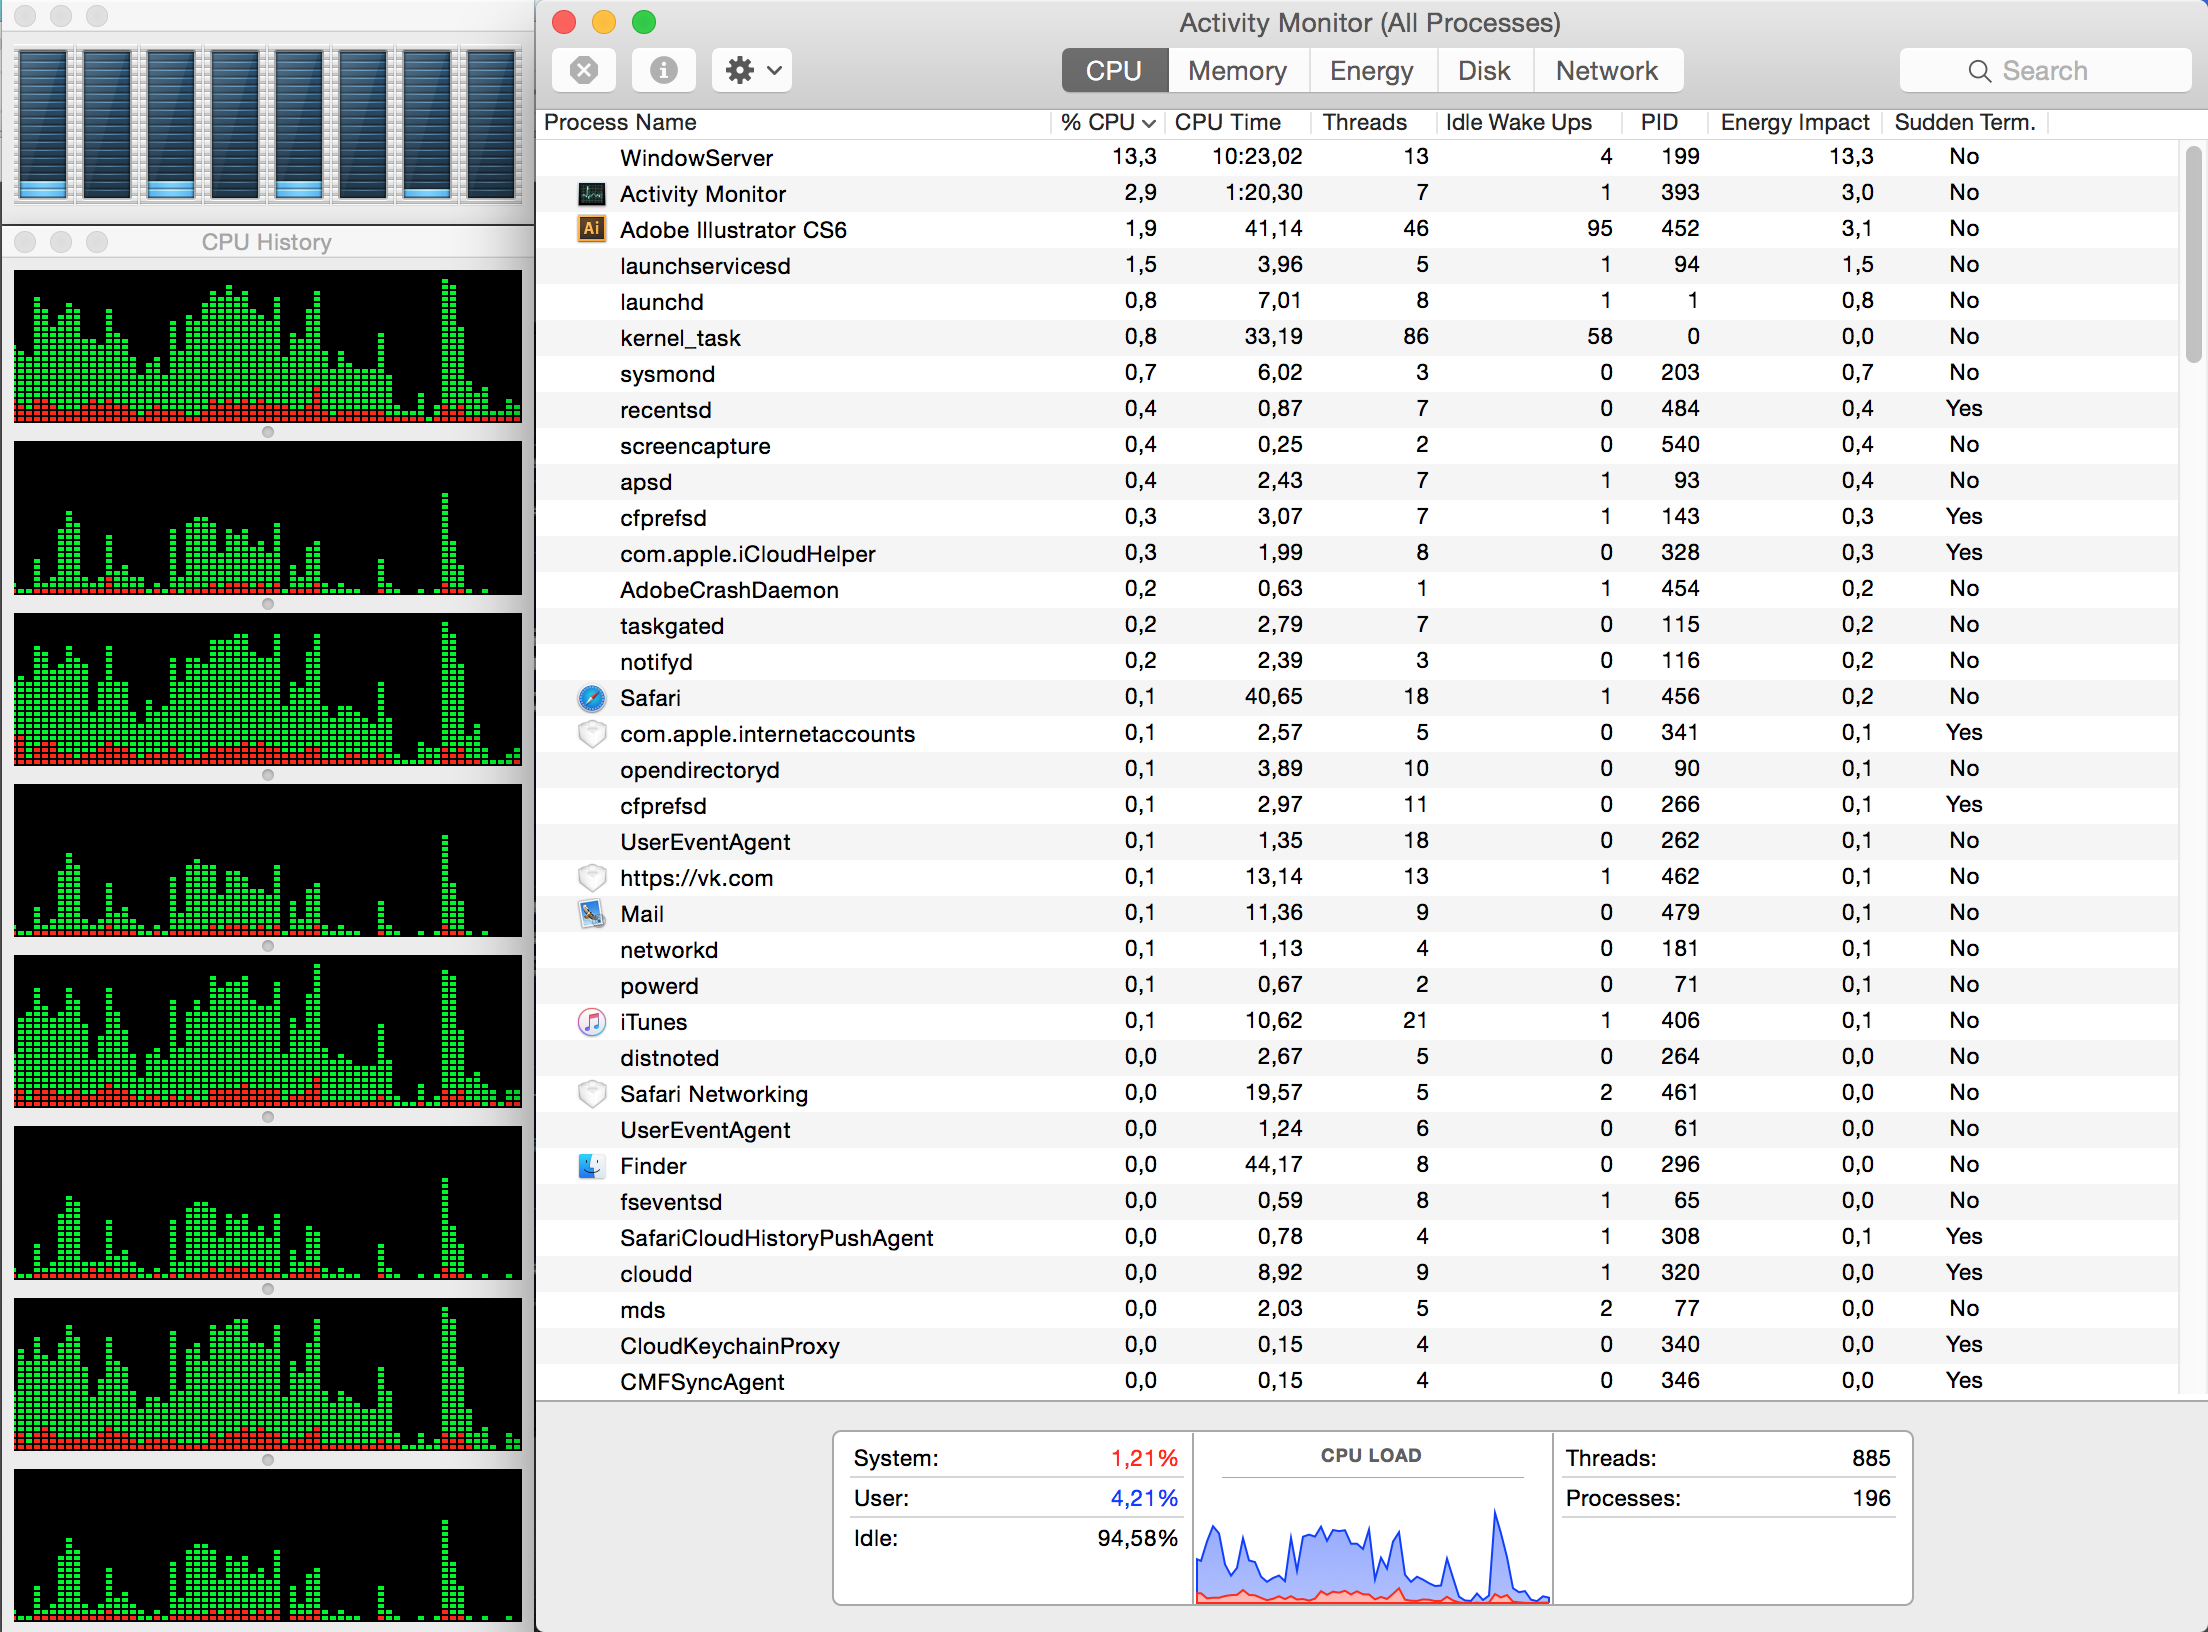Select the distnoted process row
The image size is (2208, 1632).
1357,1057
